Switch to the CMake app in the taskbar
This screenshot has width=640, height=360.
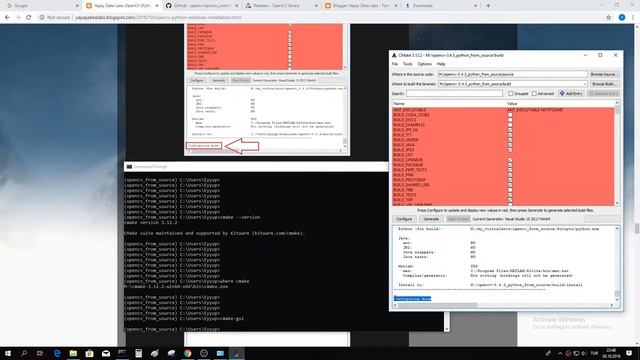pos(236,353)
